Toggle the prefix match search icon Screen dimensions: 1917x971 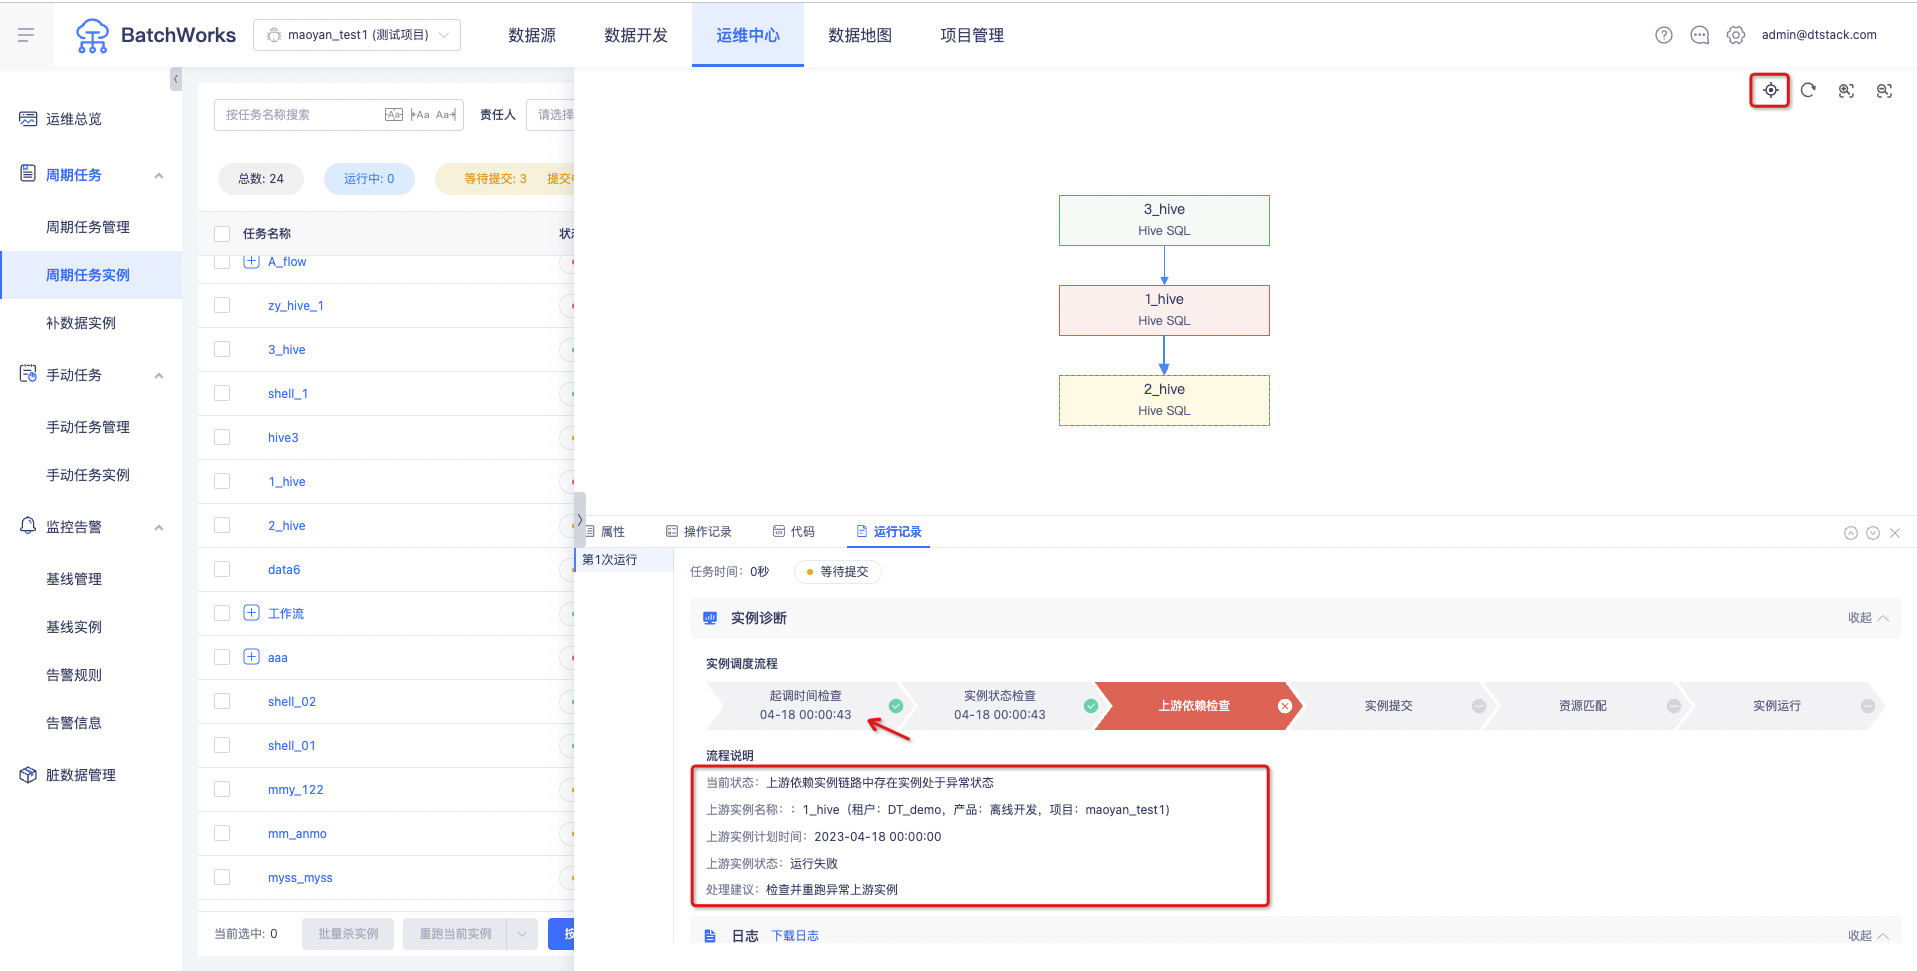(x=420, y=115)
